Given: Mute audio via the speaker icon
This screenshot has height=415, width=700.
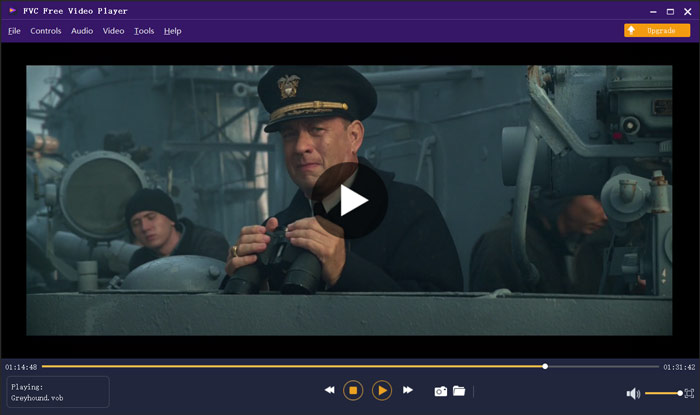Looking at the screenshot, I should 633,394.
